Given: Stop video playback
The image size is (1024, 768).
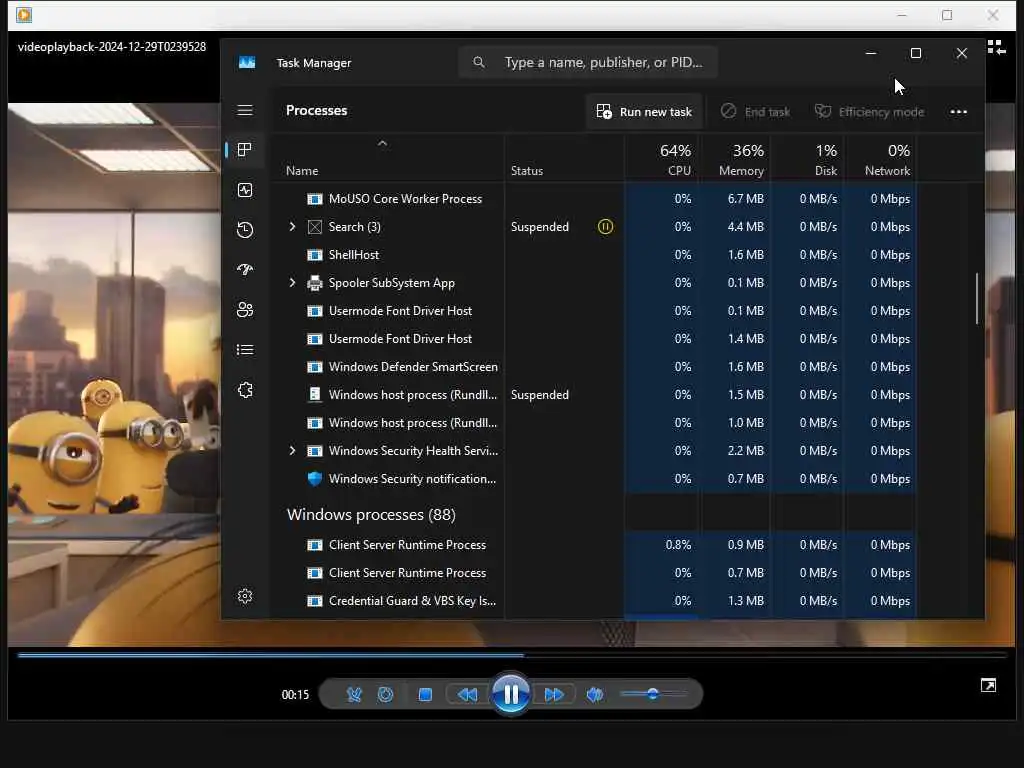Looking at the screenshot, I should point(425,694).
